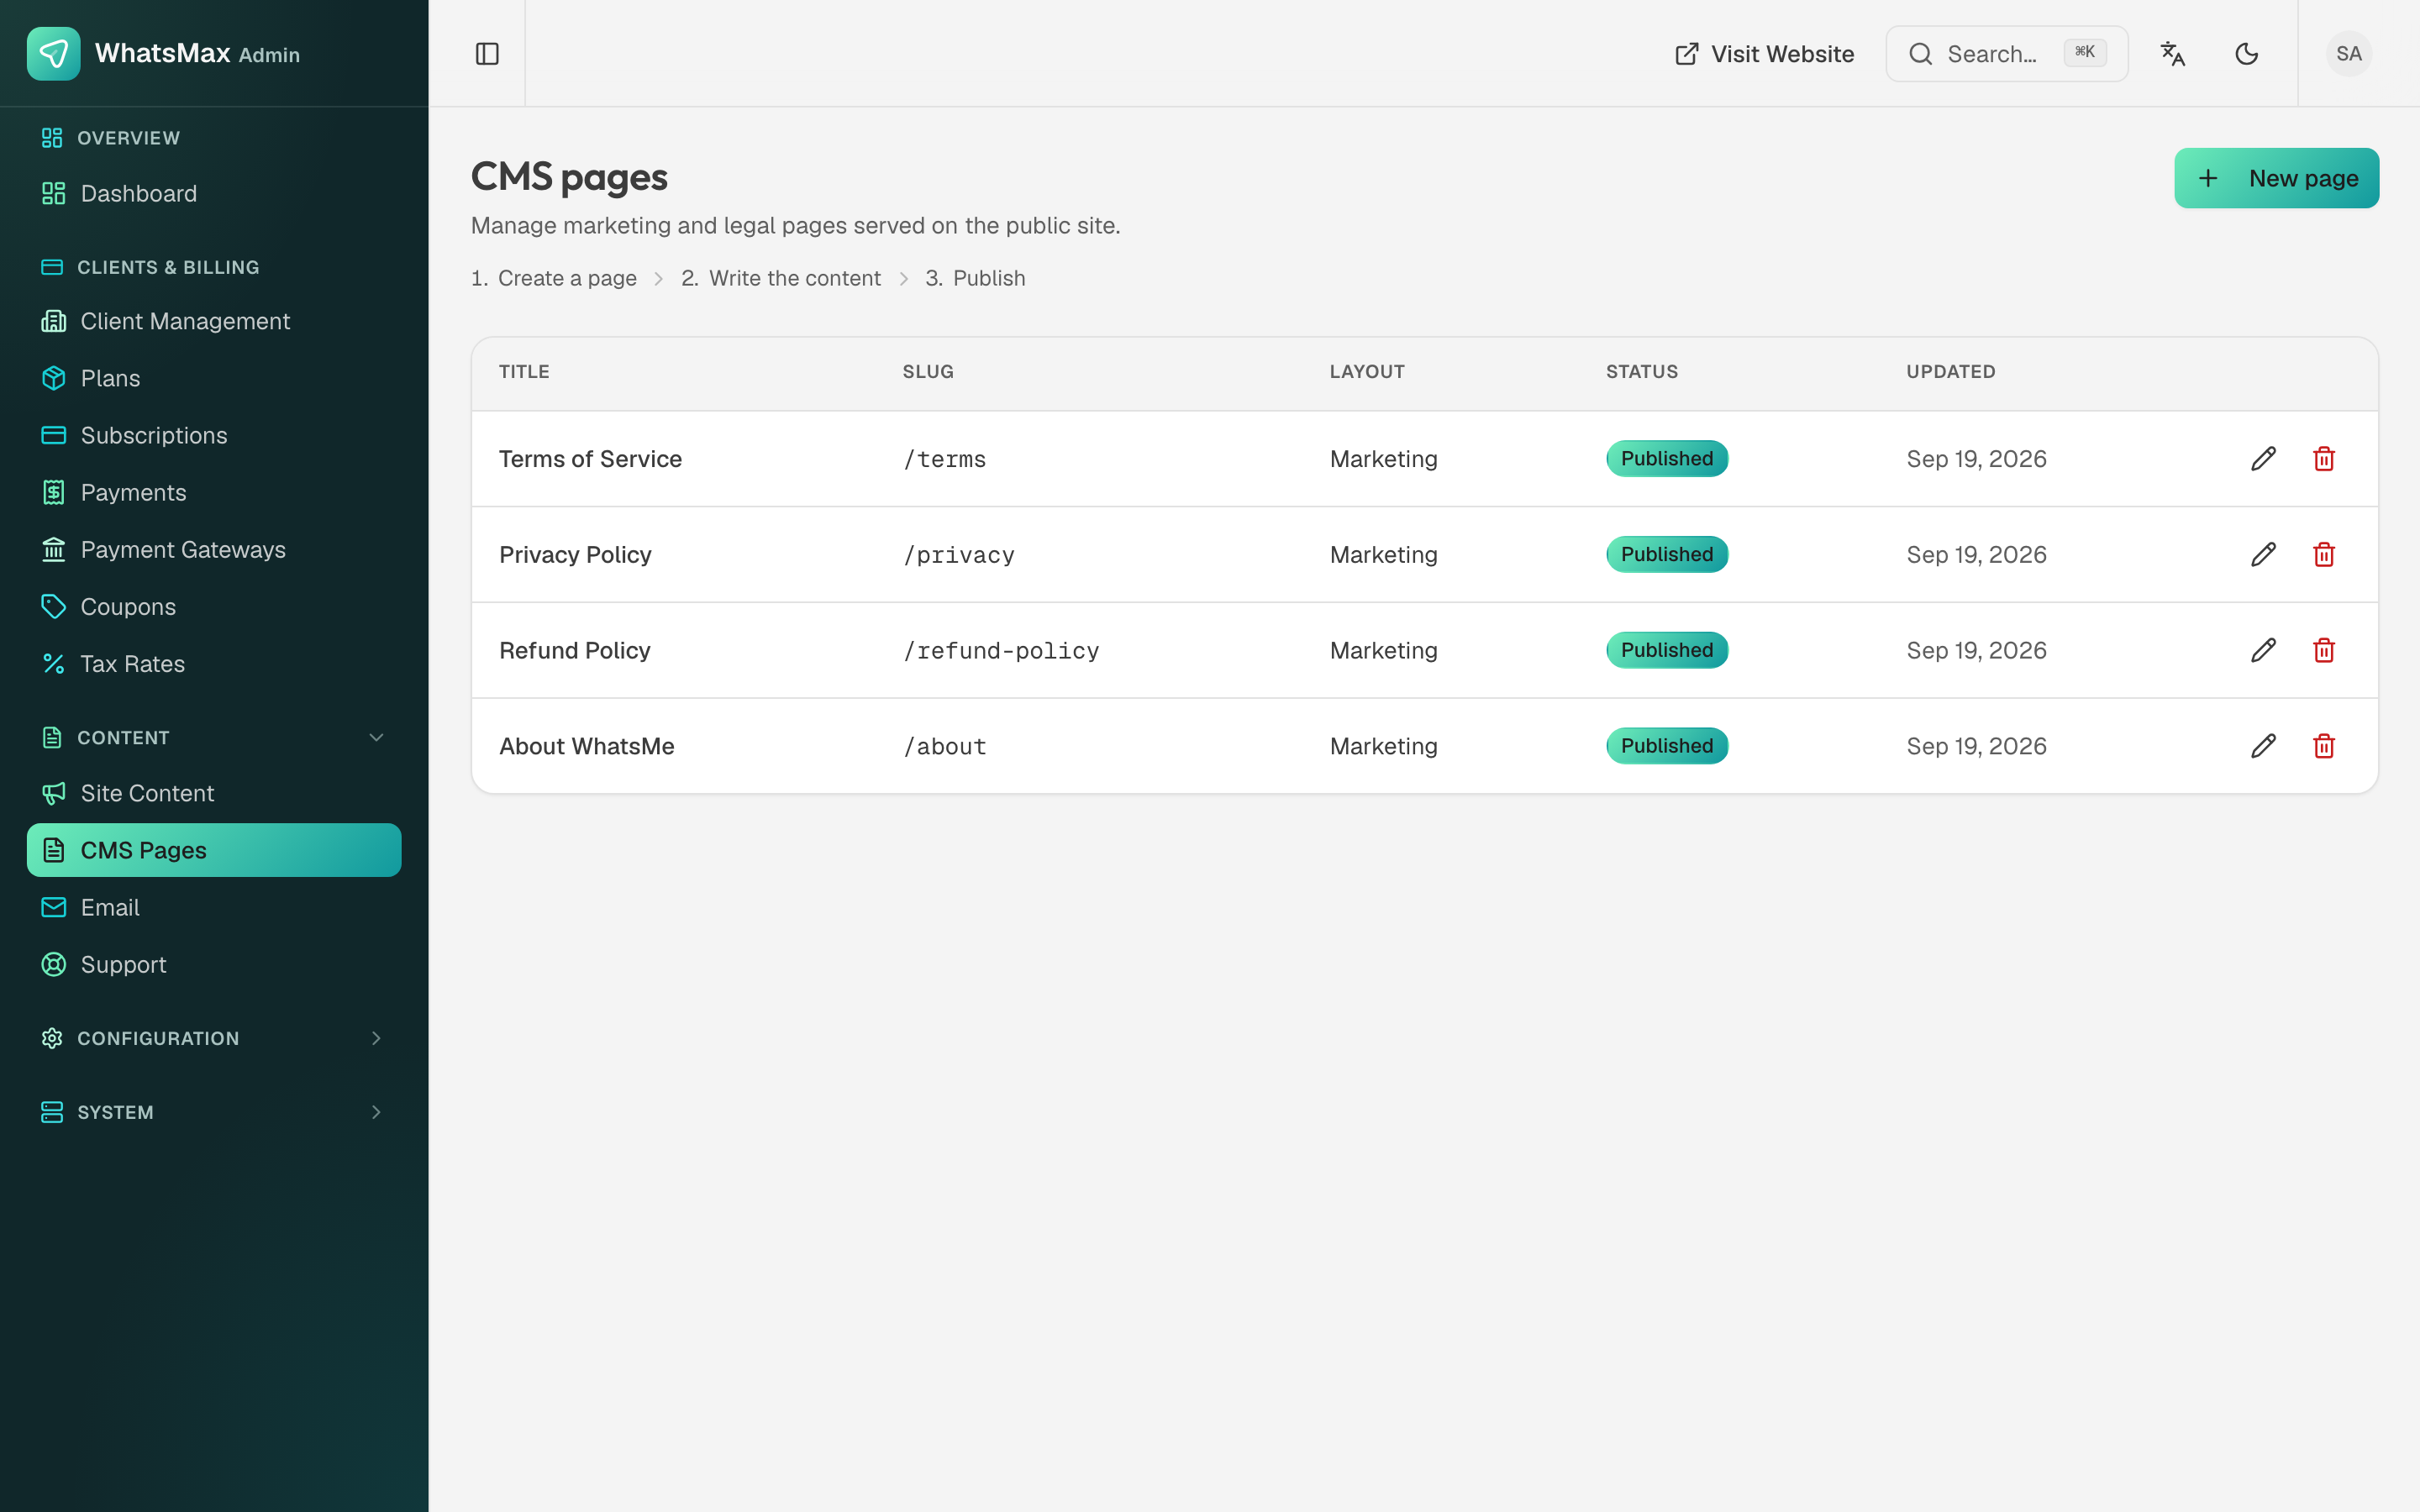Open Payment Gateways in sidebar

(214, 549)
